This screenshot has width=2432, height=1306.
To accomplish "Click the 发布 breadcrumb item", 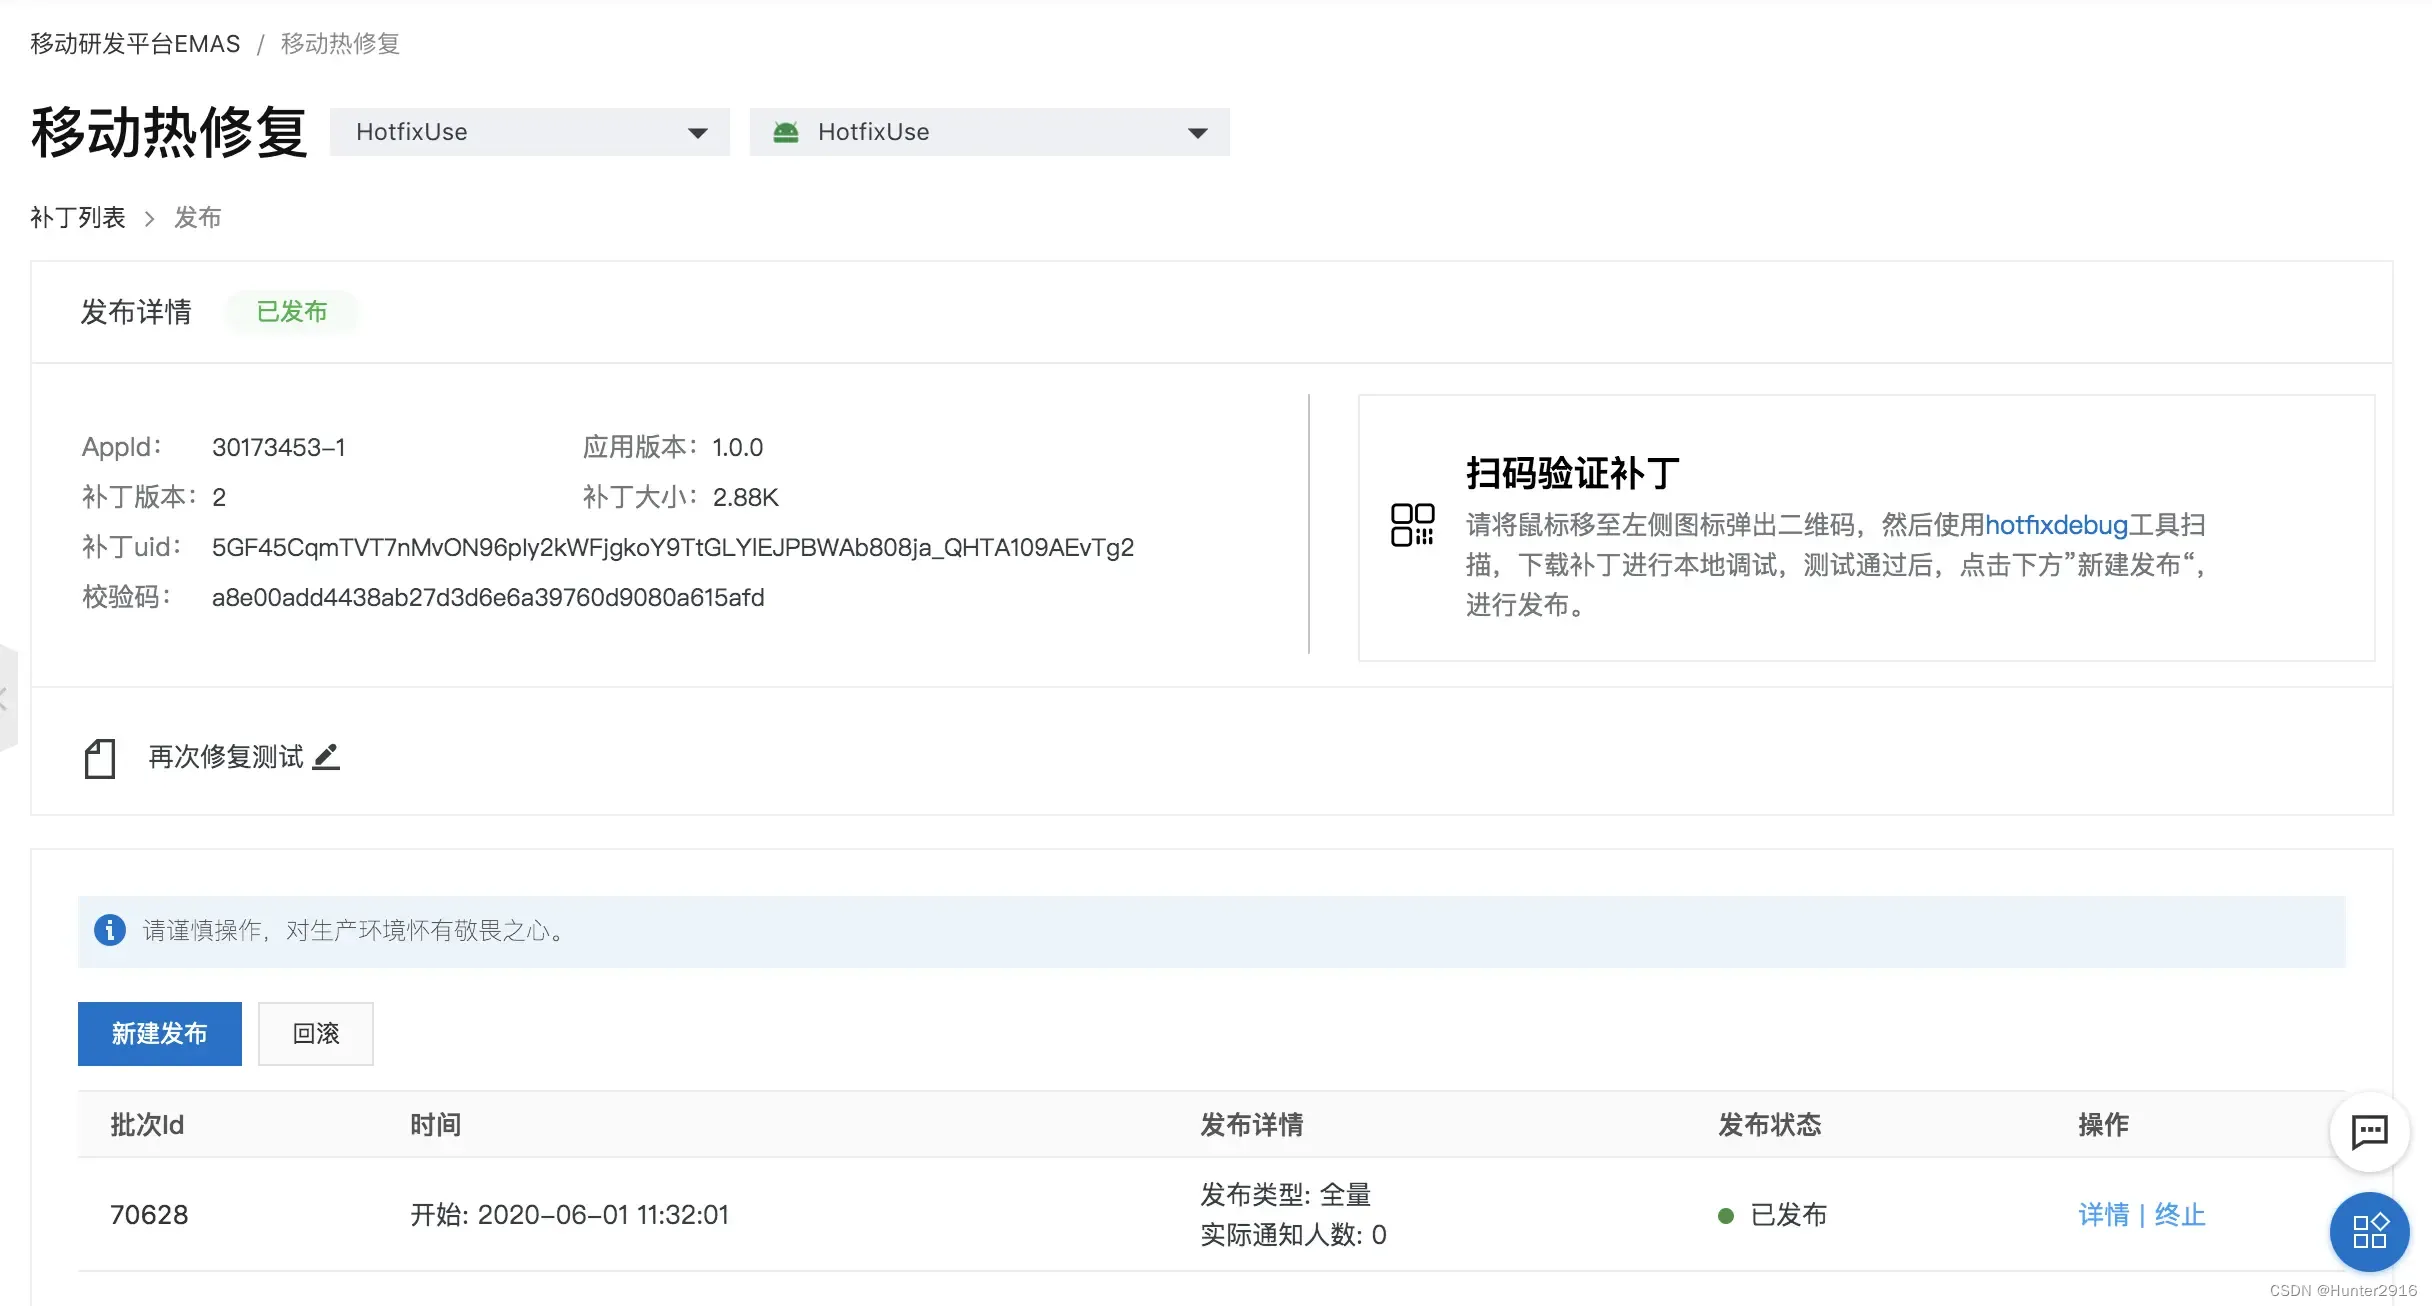I will 197,217.
